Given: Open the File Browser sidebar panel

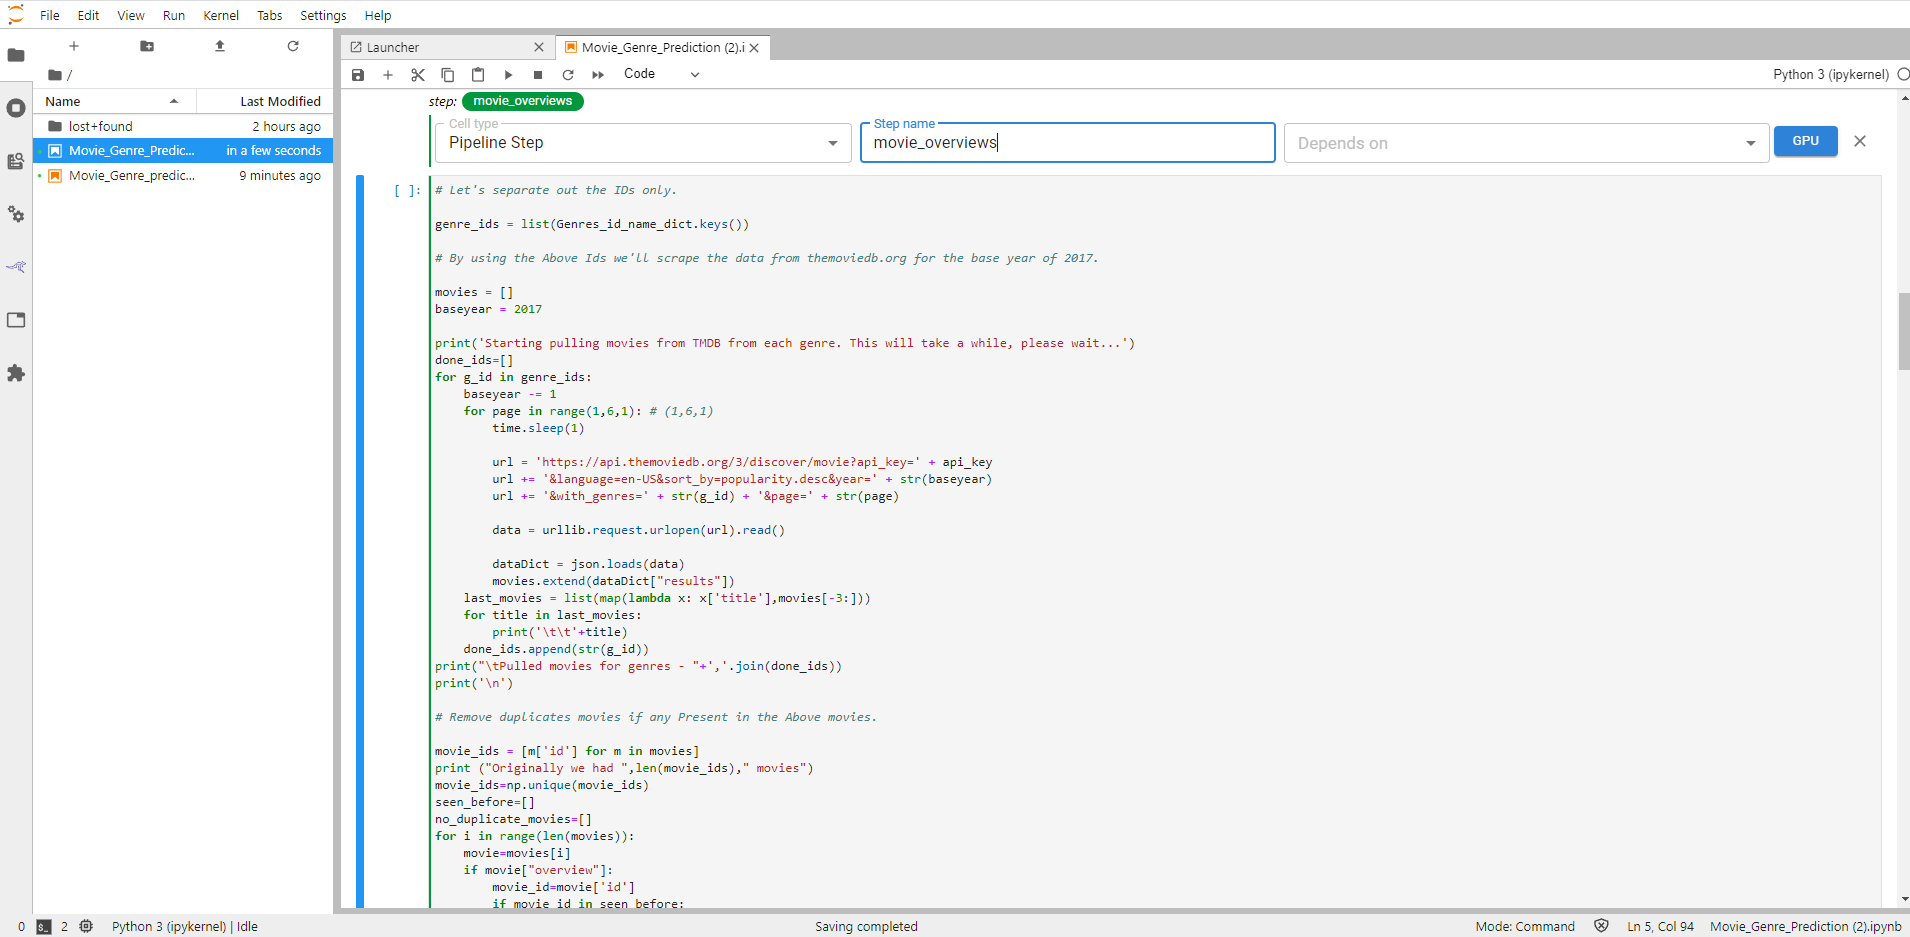Looking at the screenshot, I should pyautogui.click(x=16, y=55).
